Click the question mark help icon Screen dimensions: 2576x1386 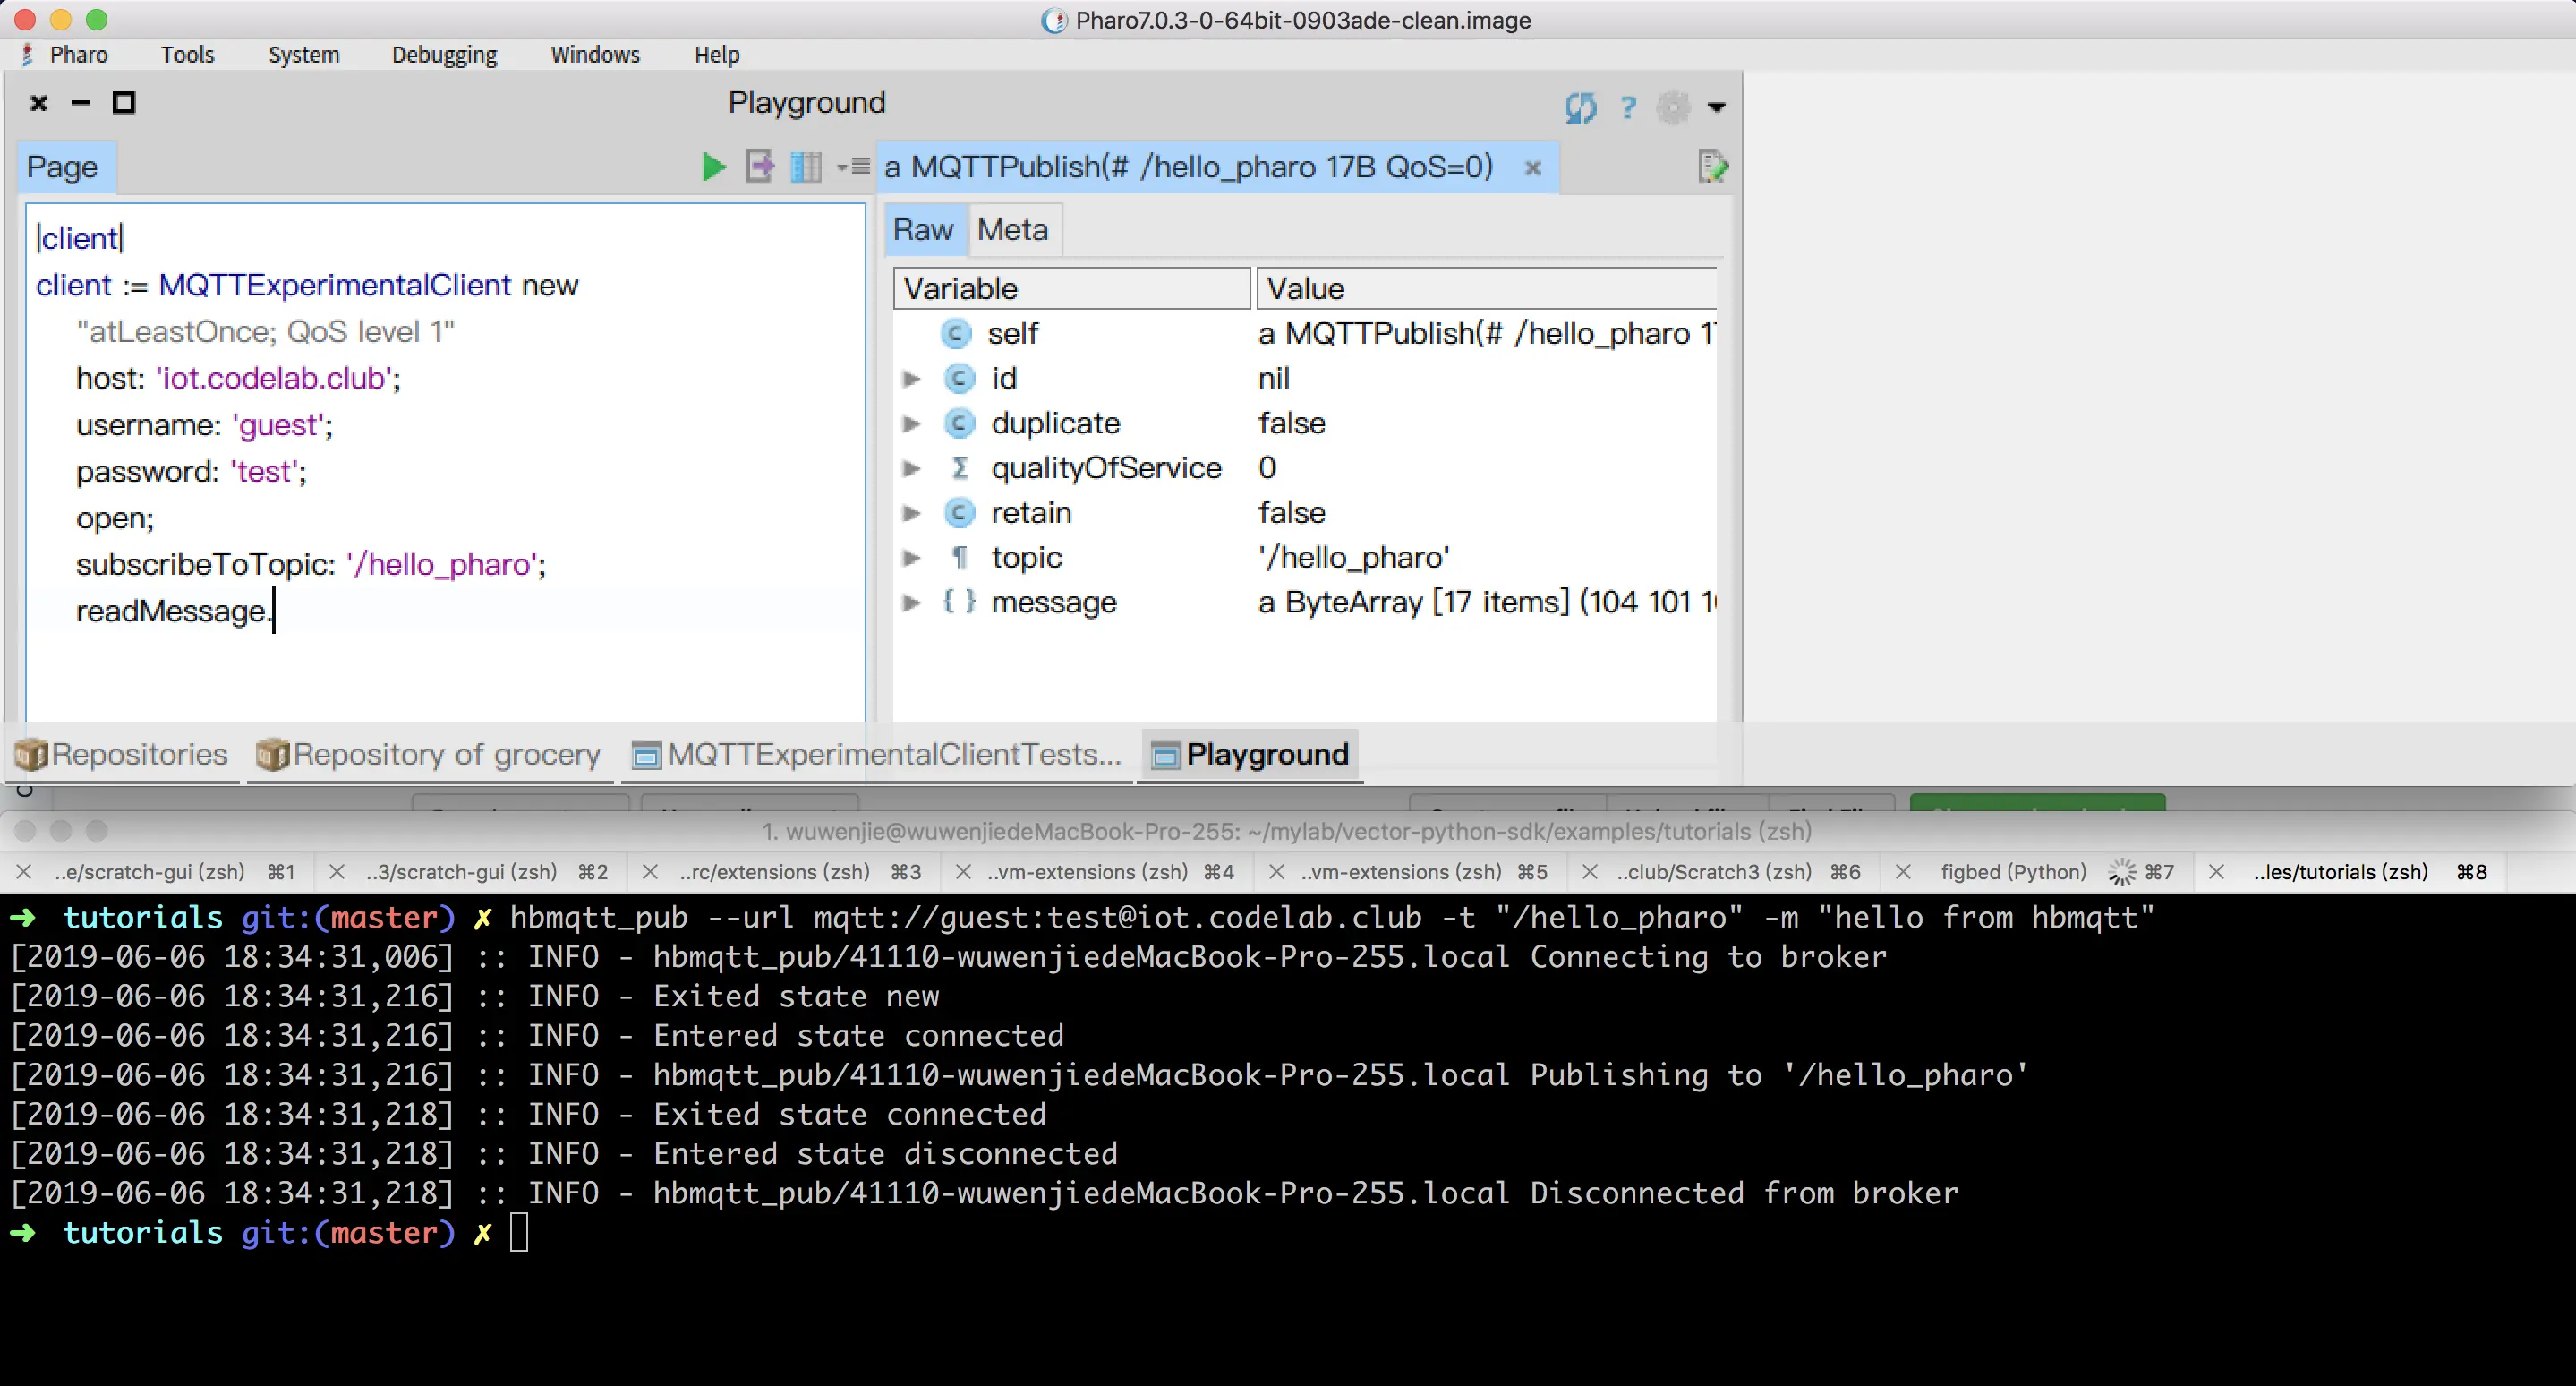click(x=1628, y=106)
